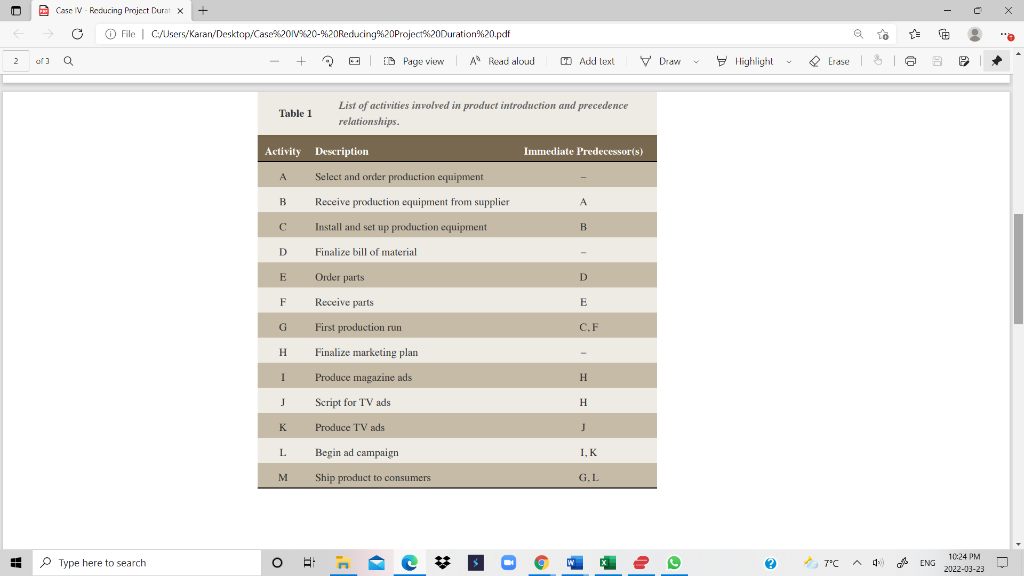This screenshot has height=576, width=1024.
Task: Open weather widget showing 7°C
Action: pos(822,562)
